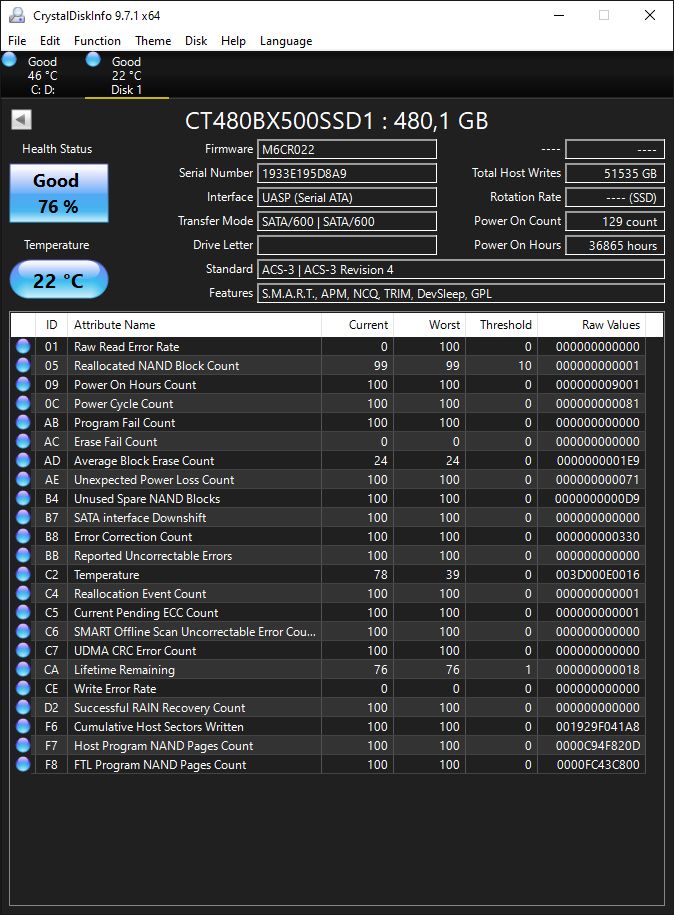
Task: Open the Language menu
Action: [x=286, y=41]
